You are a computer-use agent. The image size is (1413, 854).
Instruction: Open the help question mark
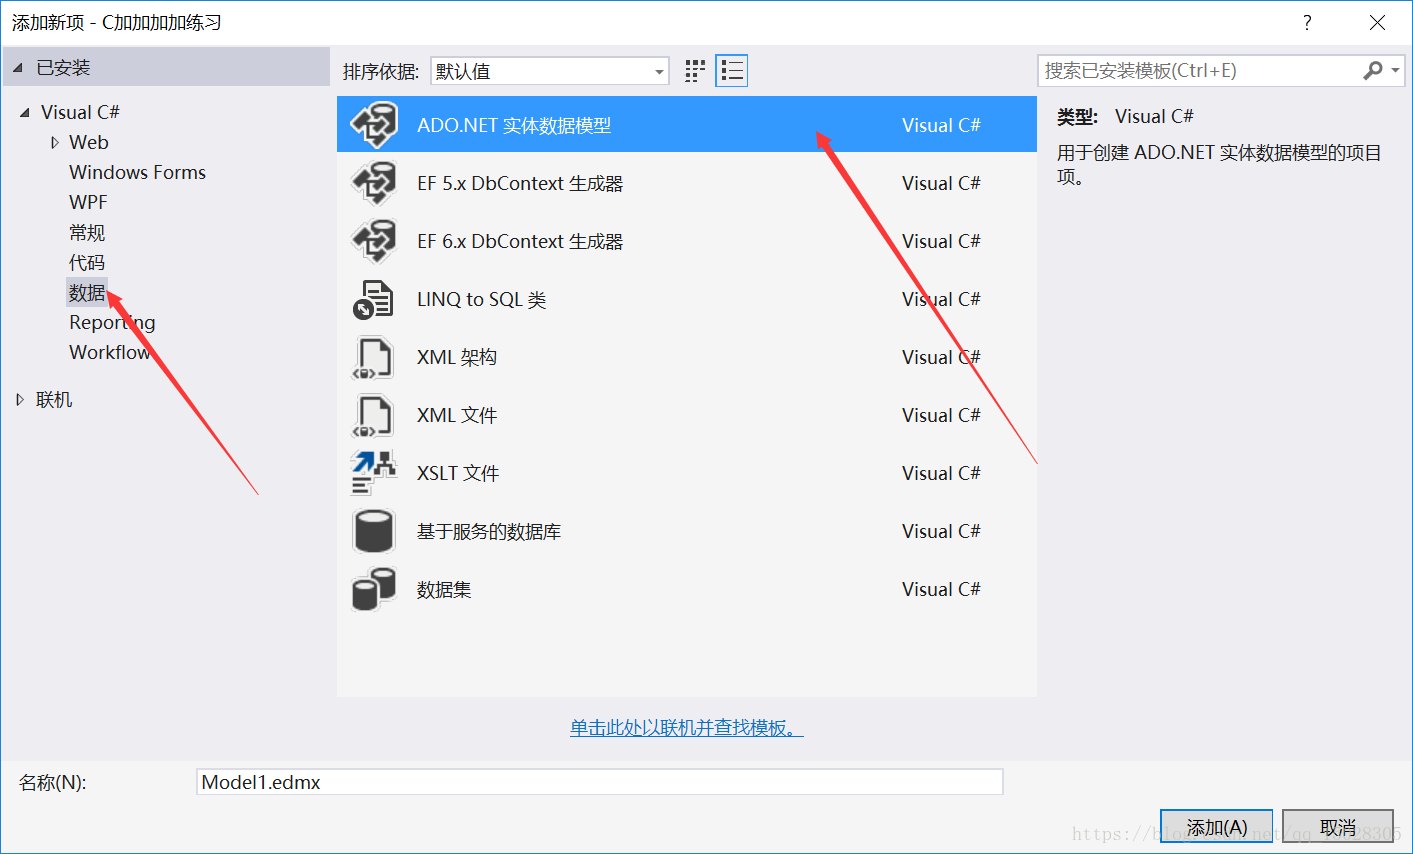1307,22
